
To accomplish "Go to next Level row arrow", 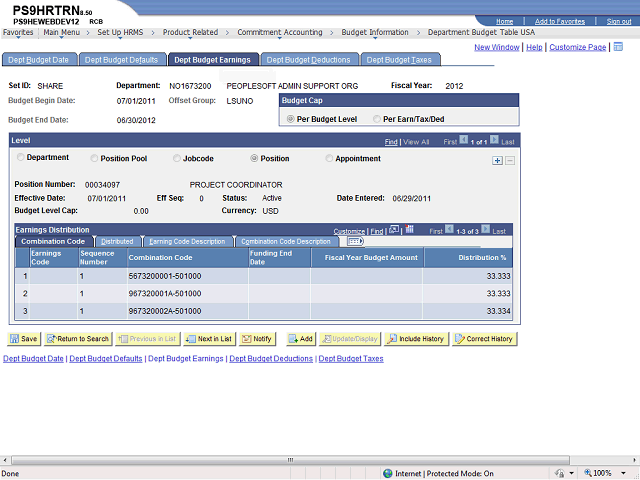I will (494, 140).
